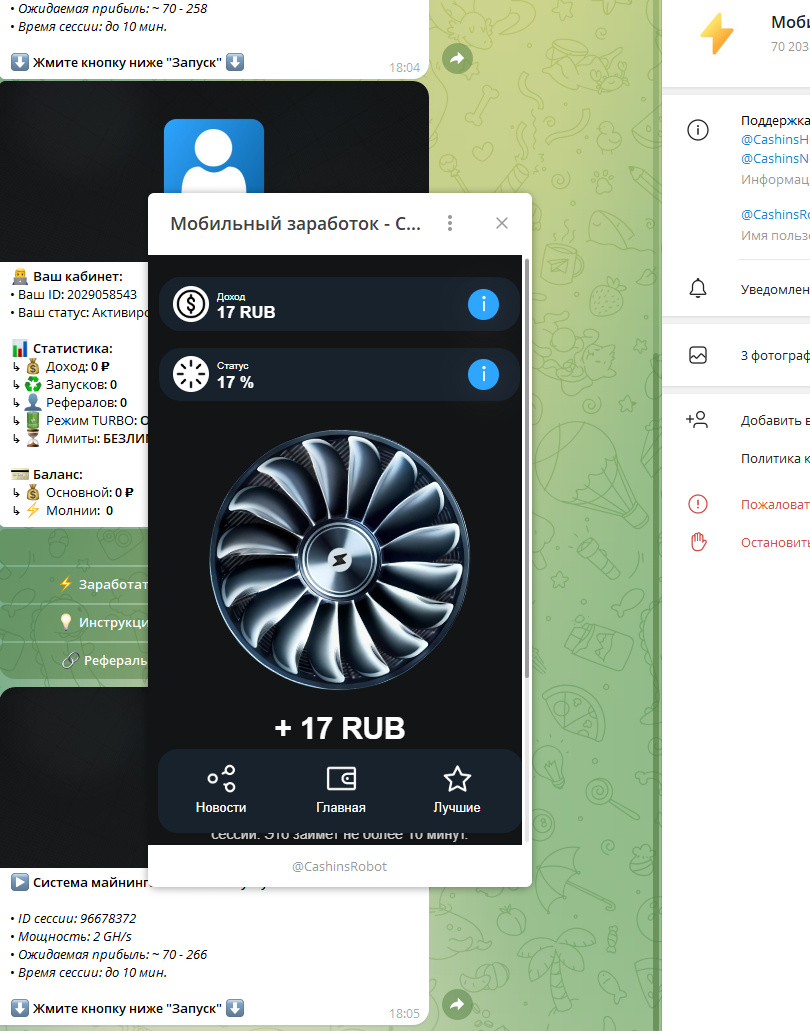Click the @CashinsRobot label in mini app footer
The height and width of the screenshot is (1031, 810).
[339, 867]
